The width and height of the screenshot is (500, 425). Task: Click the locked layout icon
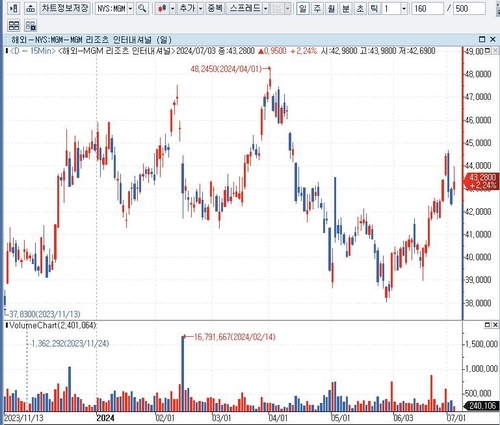[31, 26]
